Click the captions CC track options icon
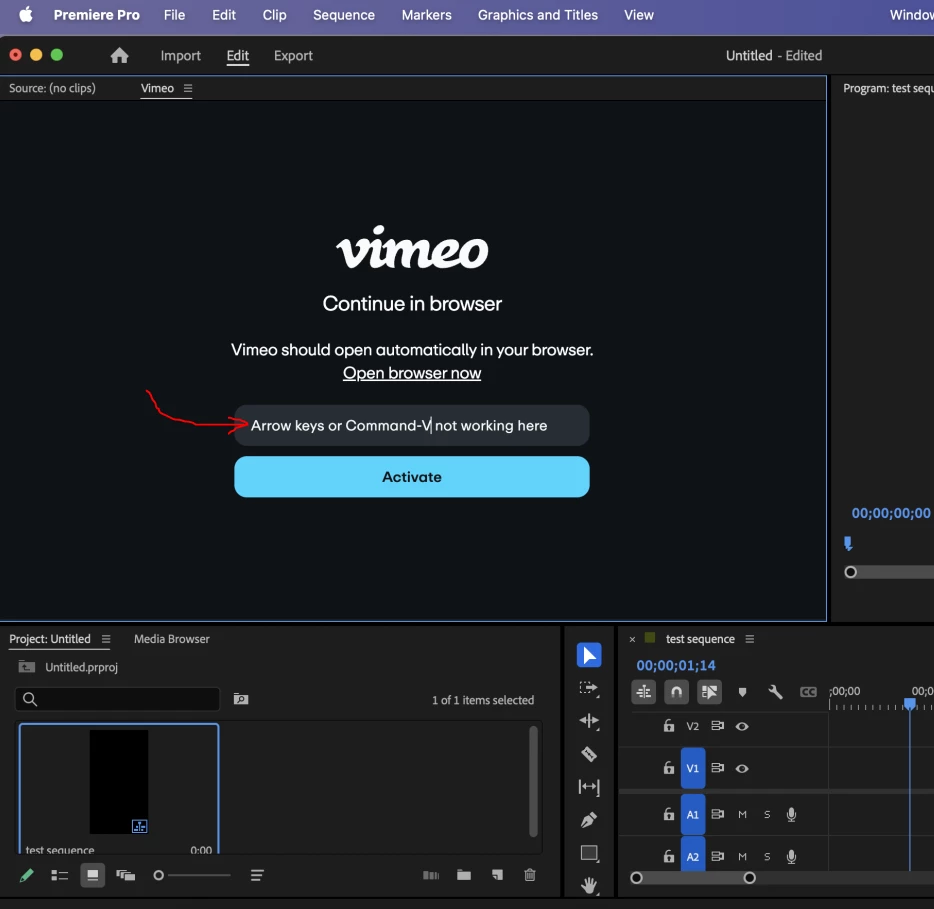This screenshot has width=934, height=909. pos(808,692)
